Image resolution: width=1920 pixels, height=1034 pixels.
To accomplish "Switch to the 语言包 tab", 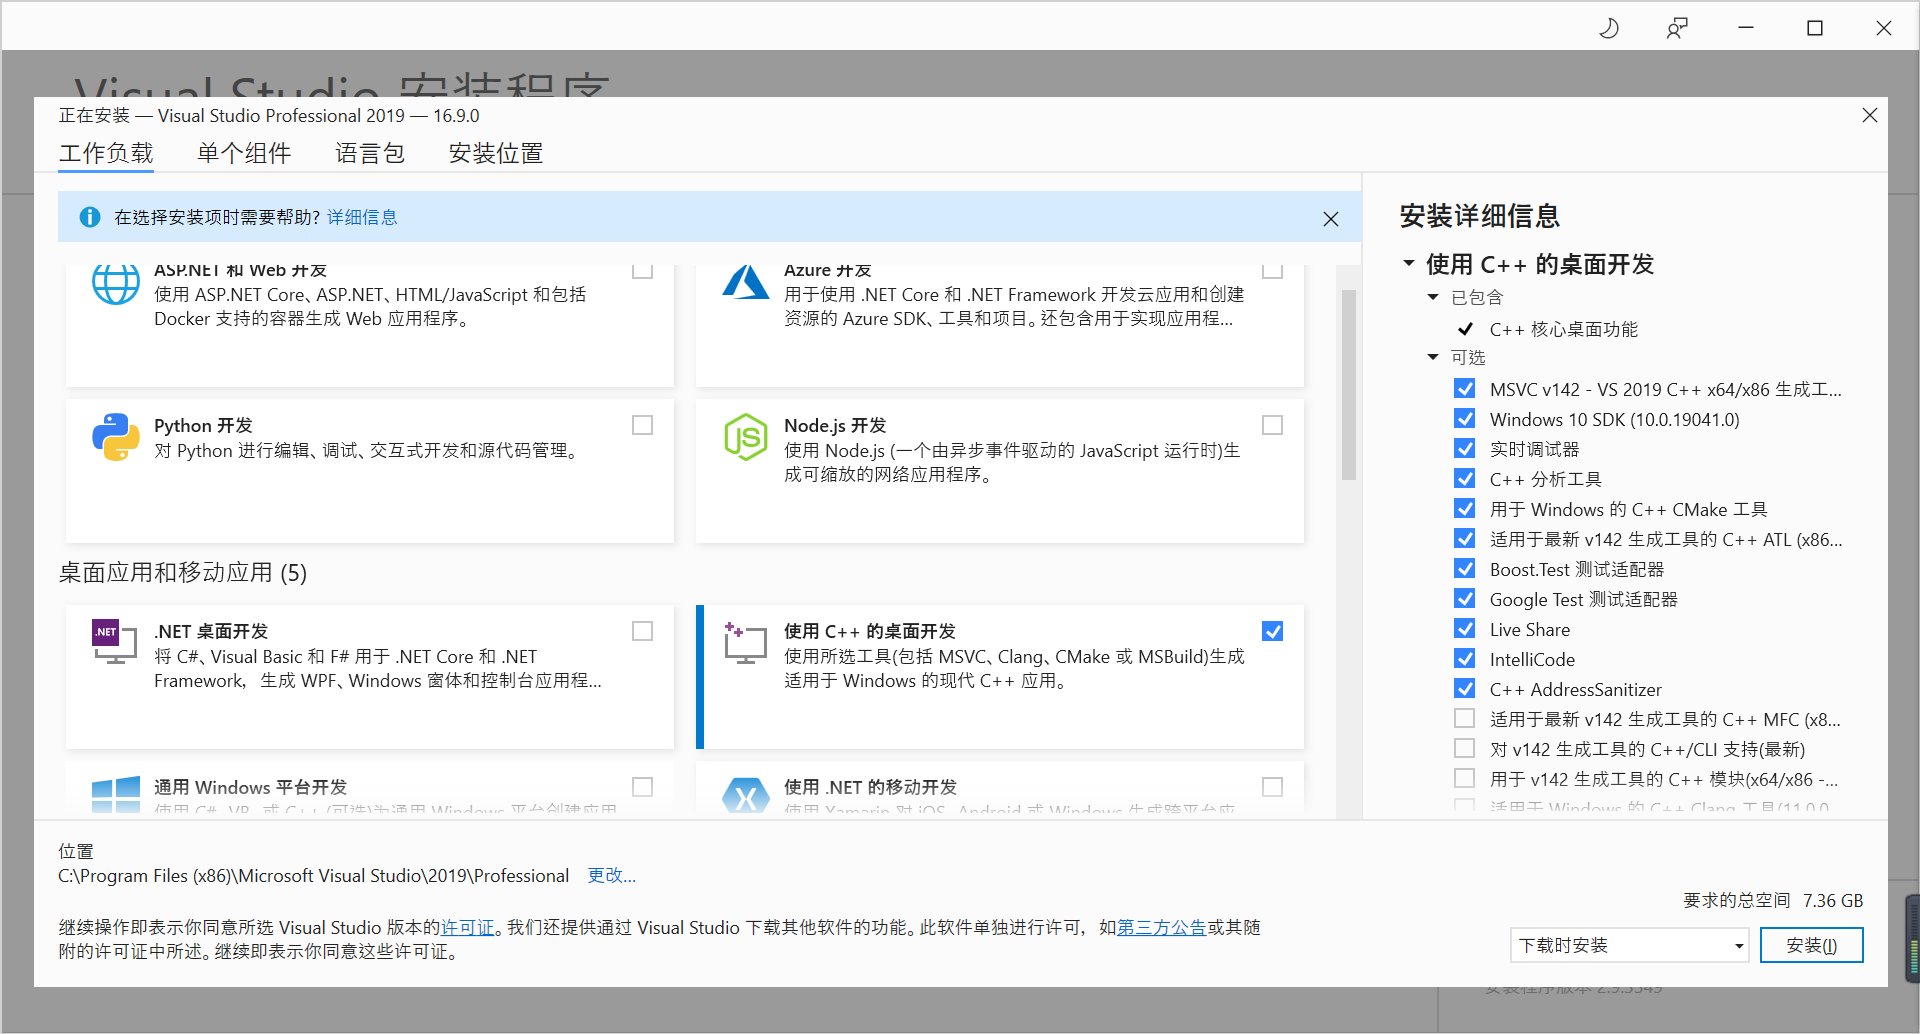I will click(370, 153).
